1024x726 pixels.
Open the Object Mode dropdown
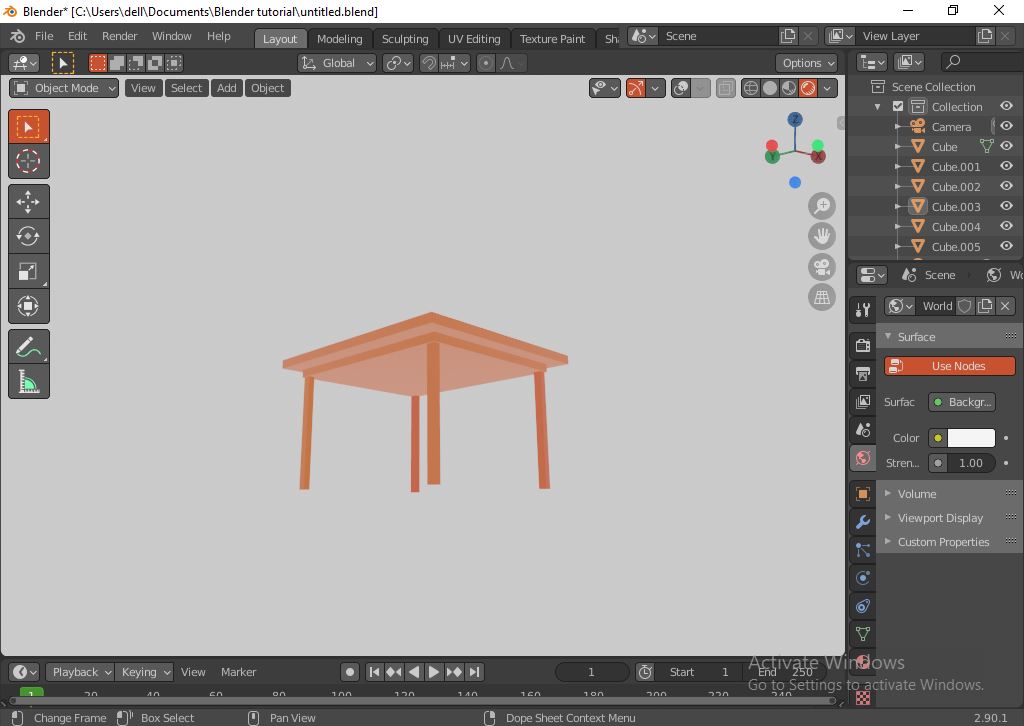coord(63,88)
